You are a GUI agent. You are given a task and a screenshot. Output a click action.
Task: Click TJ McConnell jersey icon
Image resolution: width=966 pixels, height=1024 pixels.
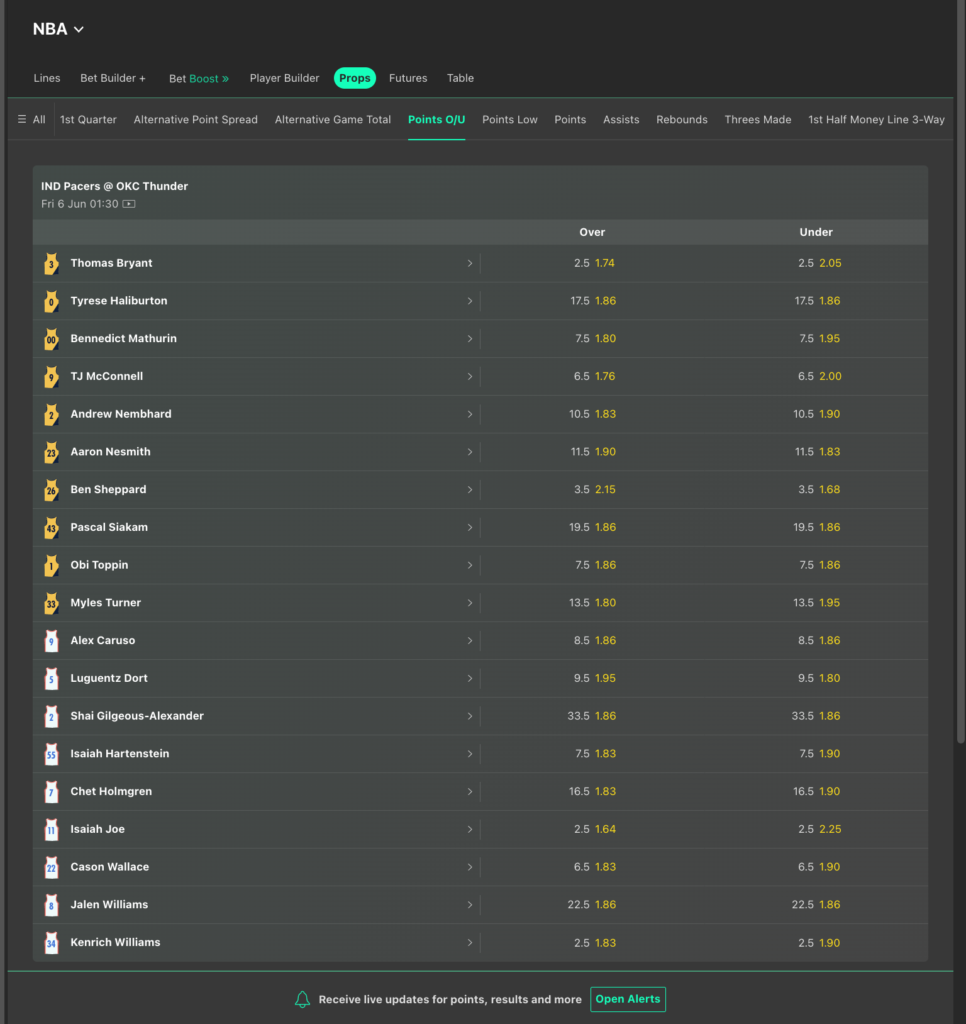click(52, 377)
